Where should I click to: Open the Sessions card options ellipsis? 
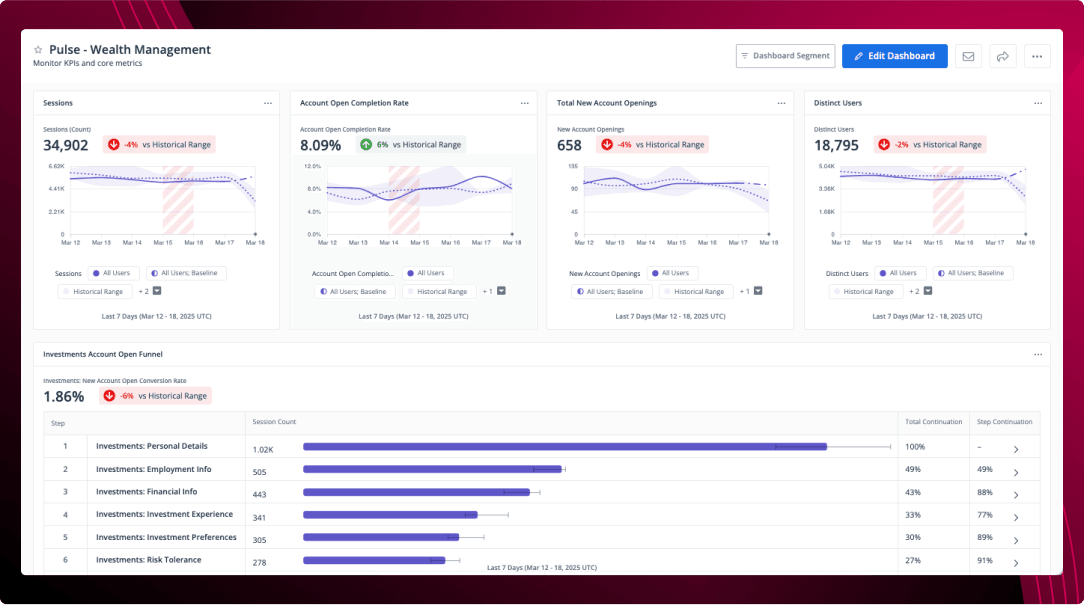(267, 102)
